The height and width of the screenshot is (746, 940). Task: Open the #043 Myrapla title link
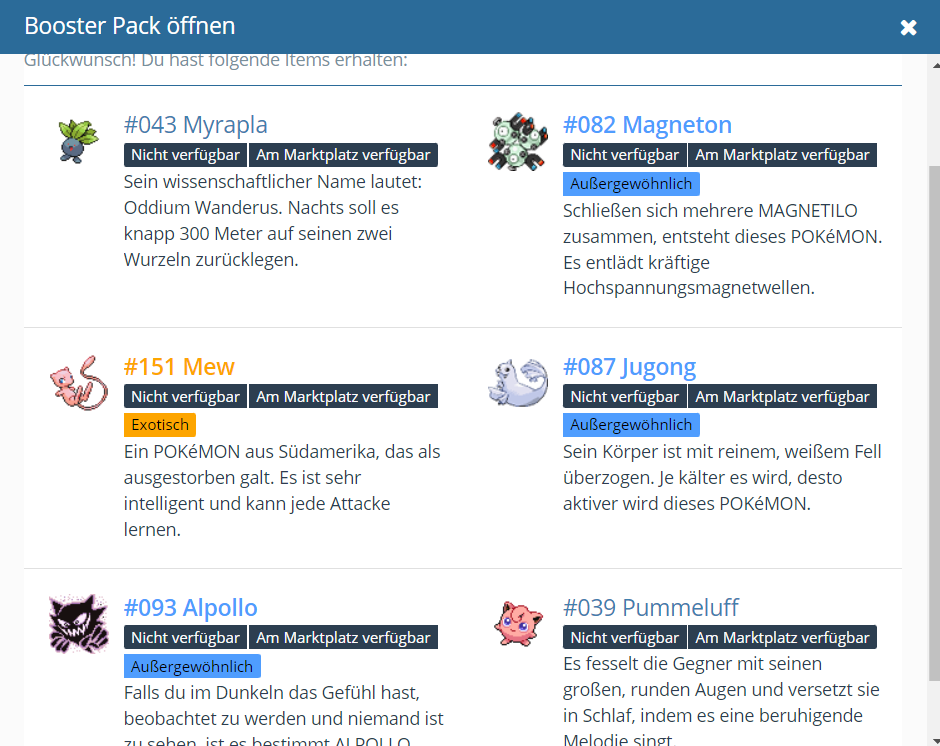click(x=195, y=125)
